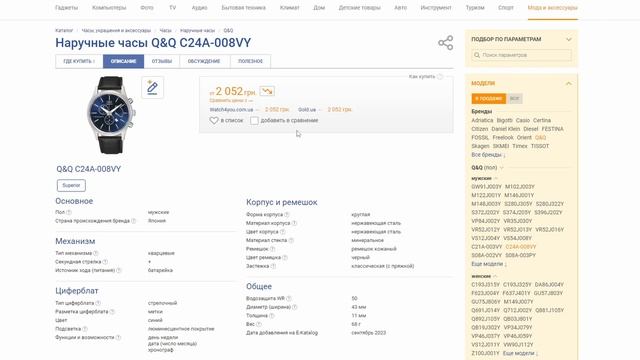Click the 'Поиск параметров' search field
The height and width of the screenshot is (360, 640).
[522, 55]
